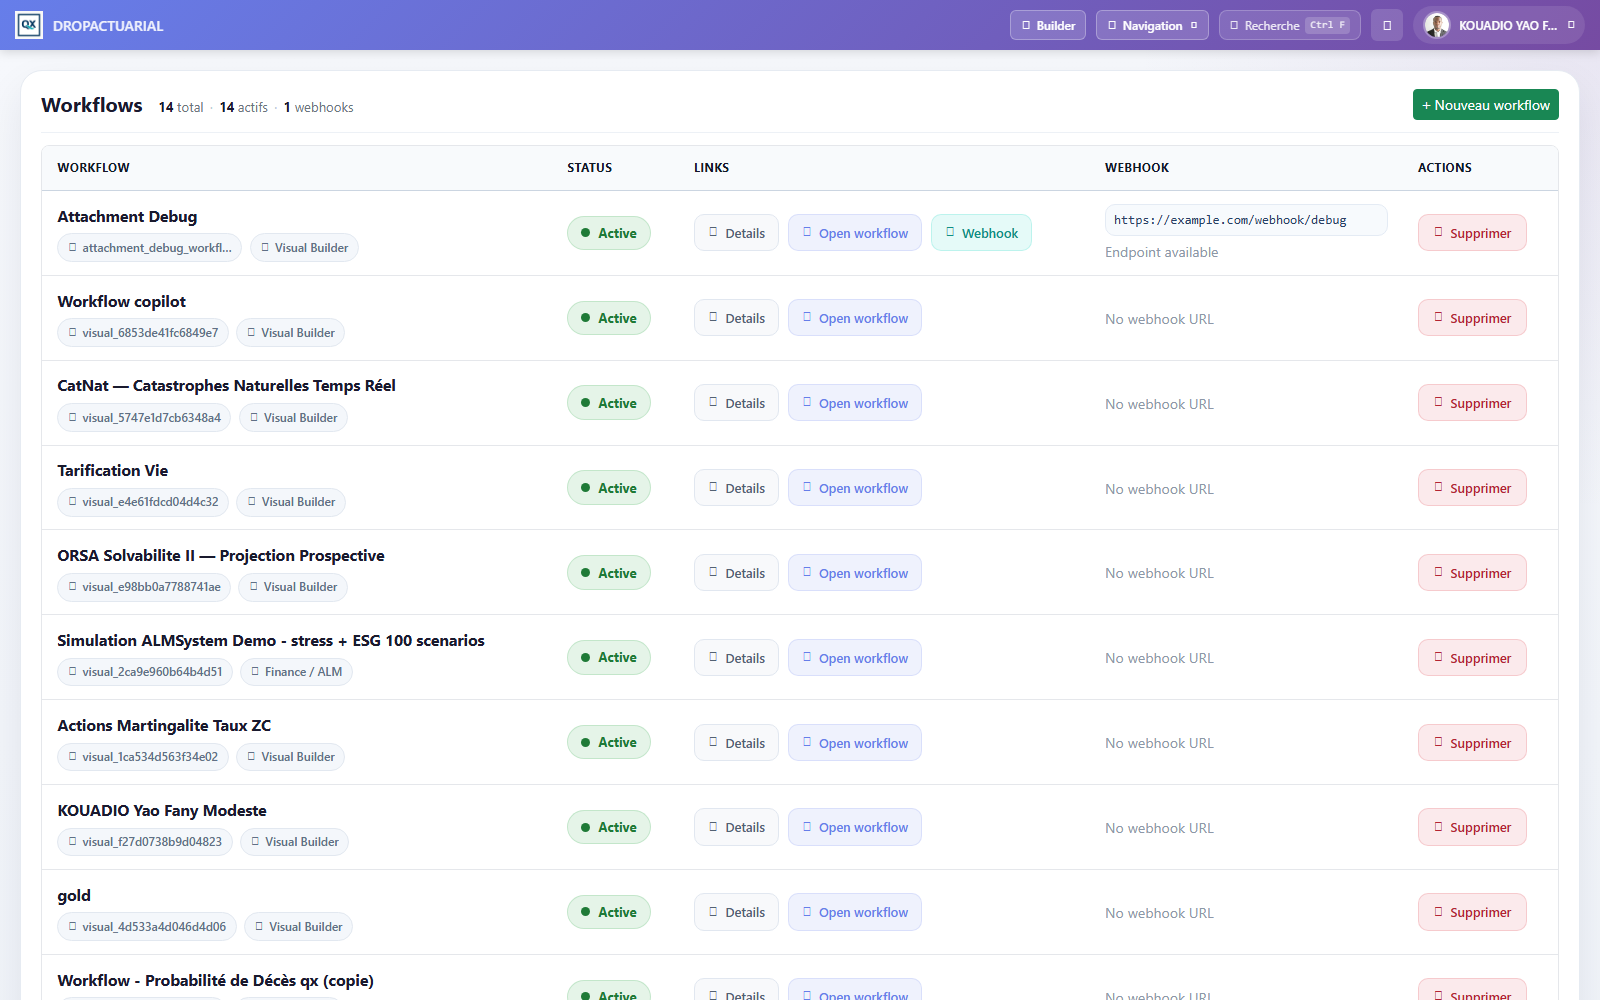
Task: Open Details for gold workflow
Action: pos(736,912)
